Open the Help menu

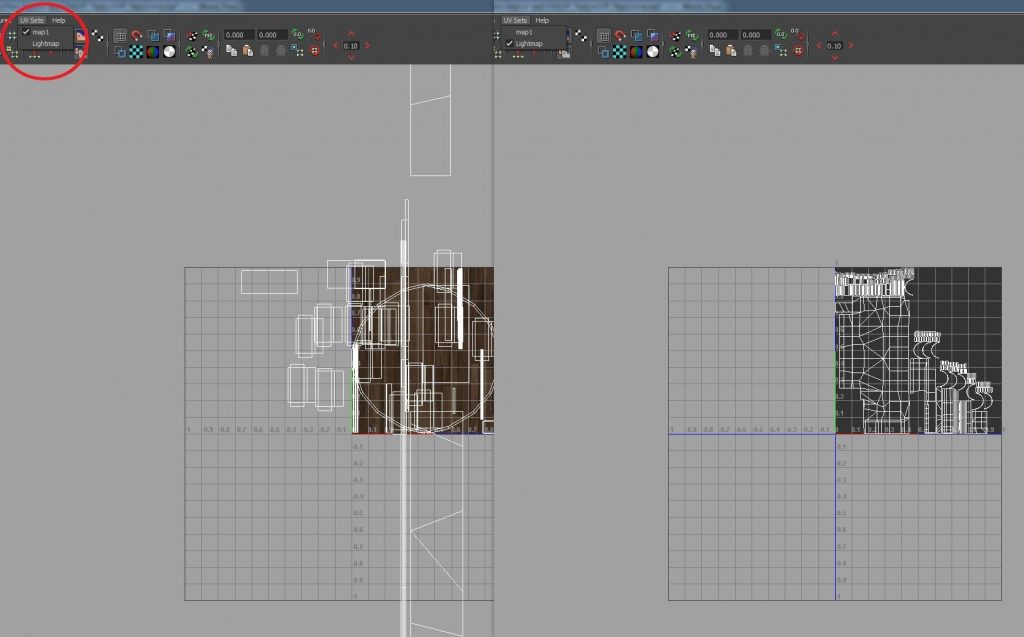click(x=59, y=20)
